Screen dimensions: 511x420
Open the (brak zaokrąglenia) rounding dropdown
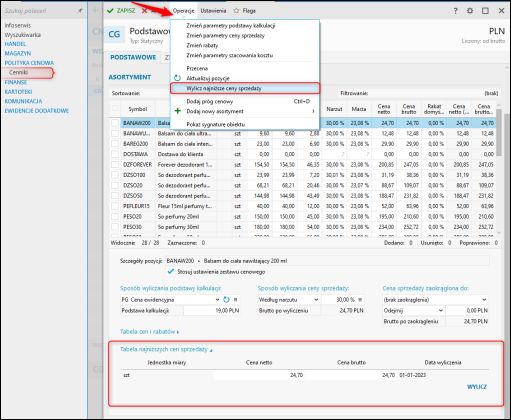pyautogui.click(x=435, y=300)
